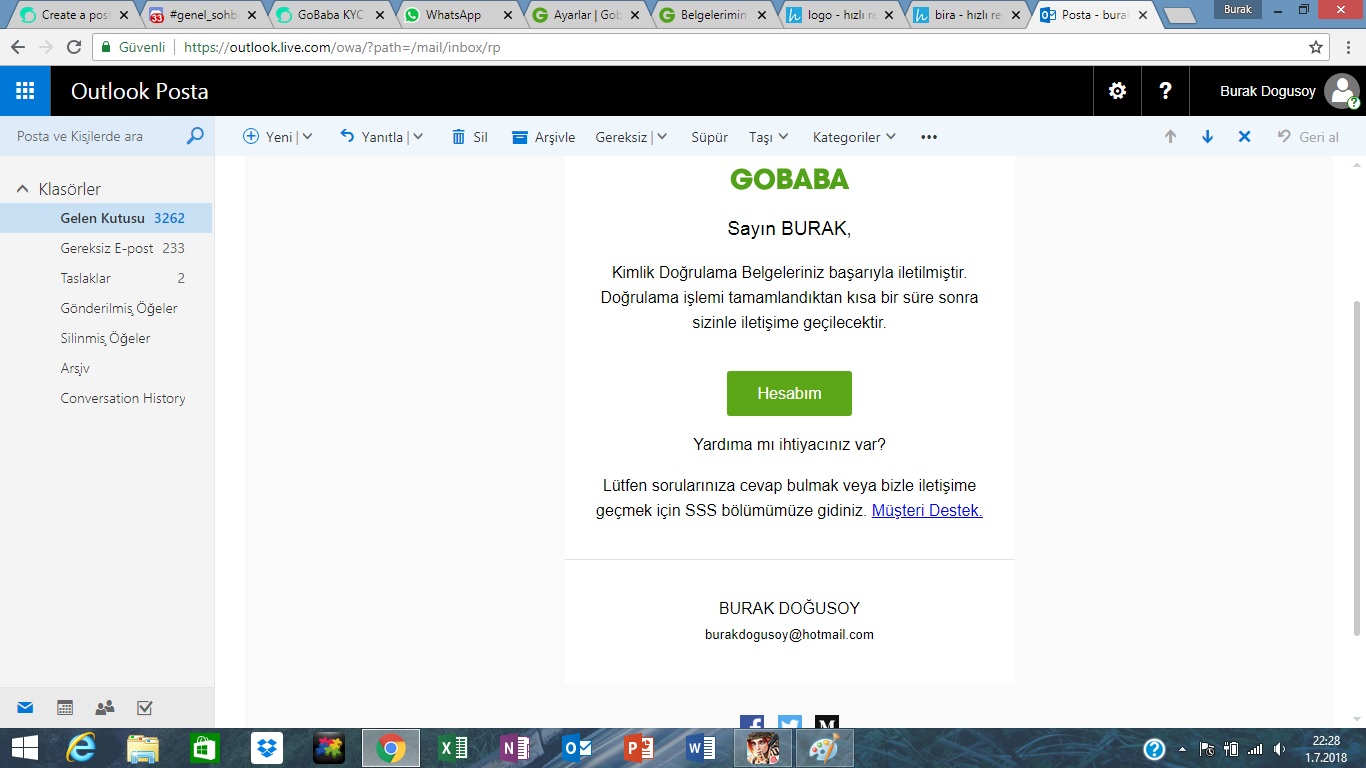Switch to the logo search tab
The image size is (1366, 768).
tap(842, 15)
